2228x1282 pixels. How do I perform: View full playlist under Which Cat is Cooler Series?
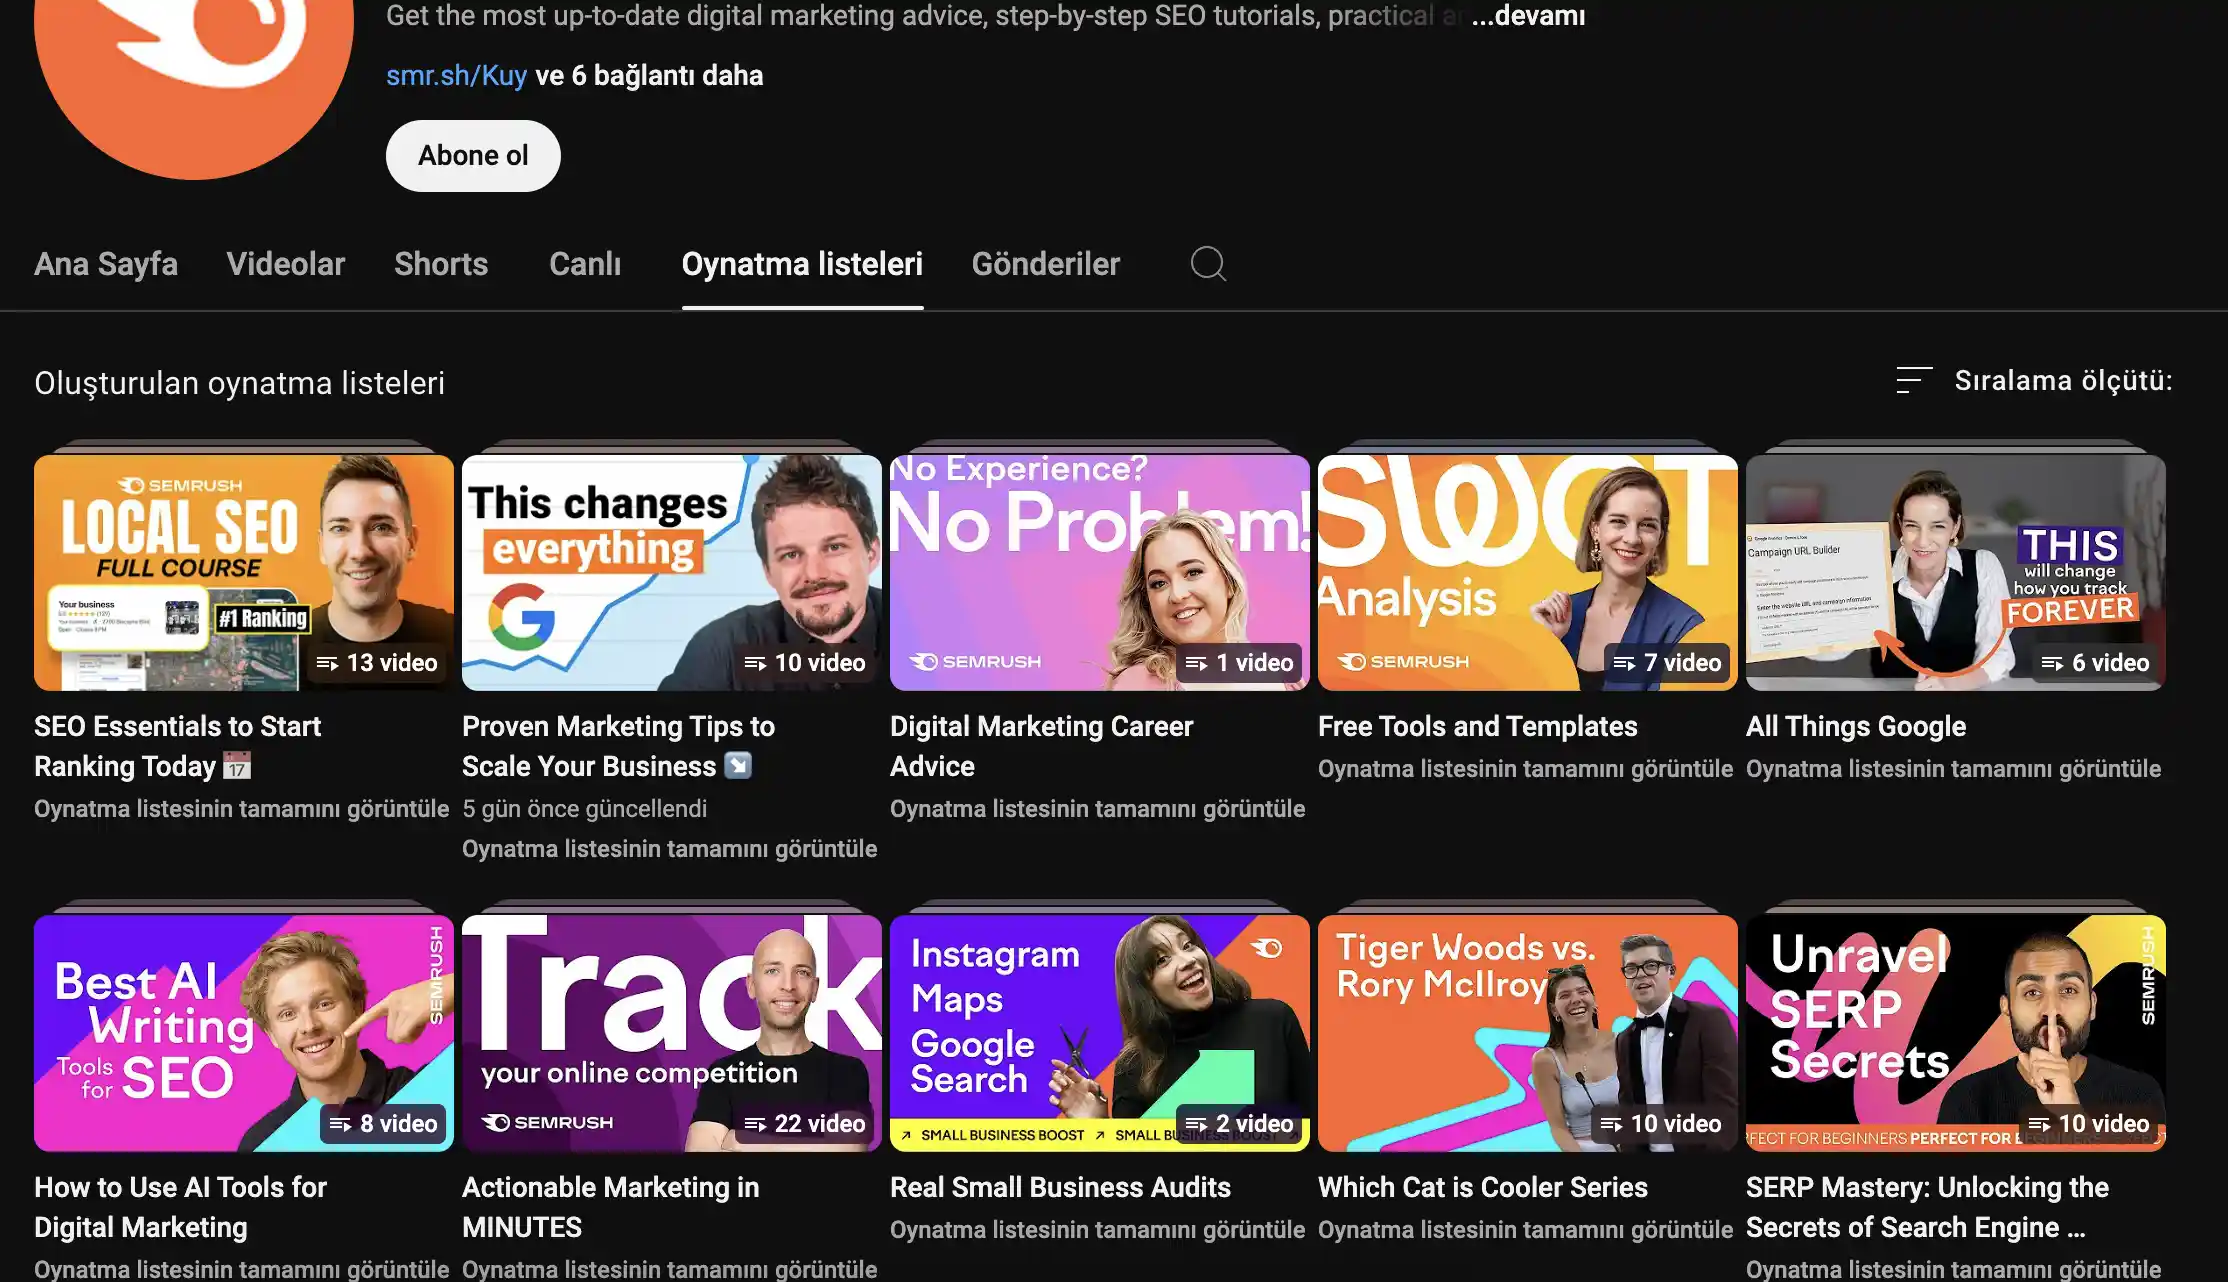point(1525,1230)
